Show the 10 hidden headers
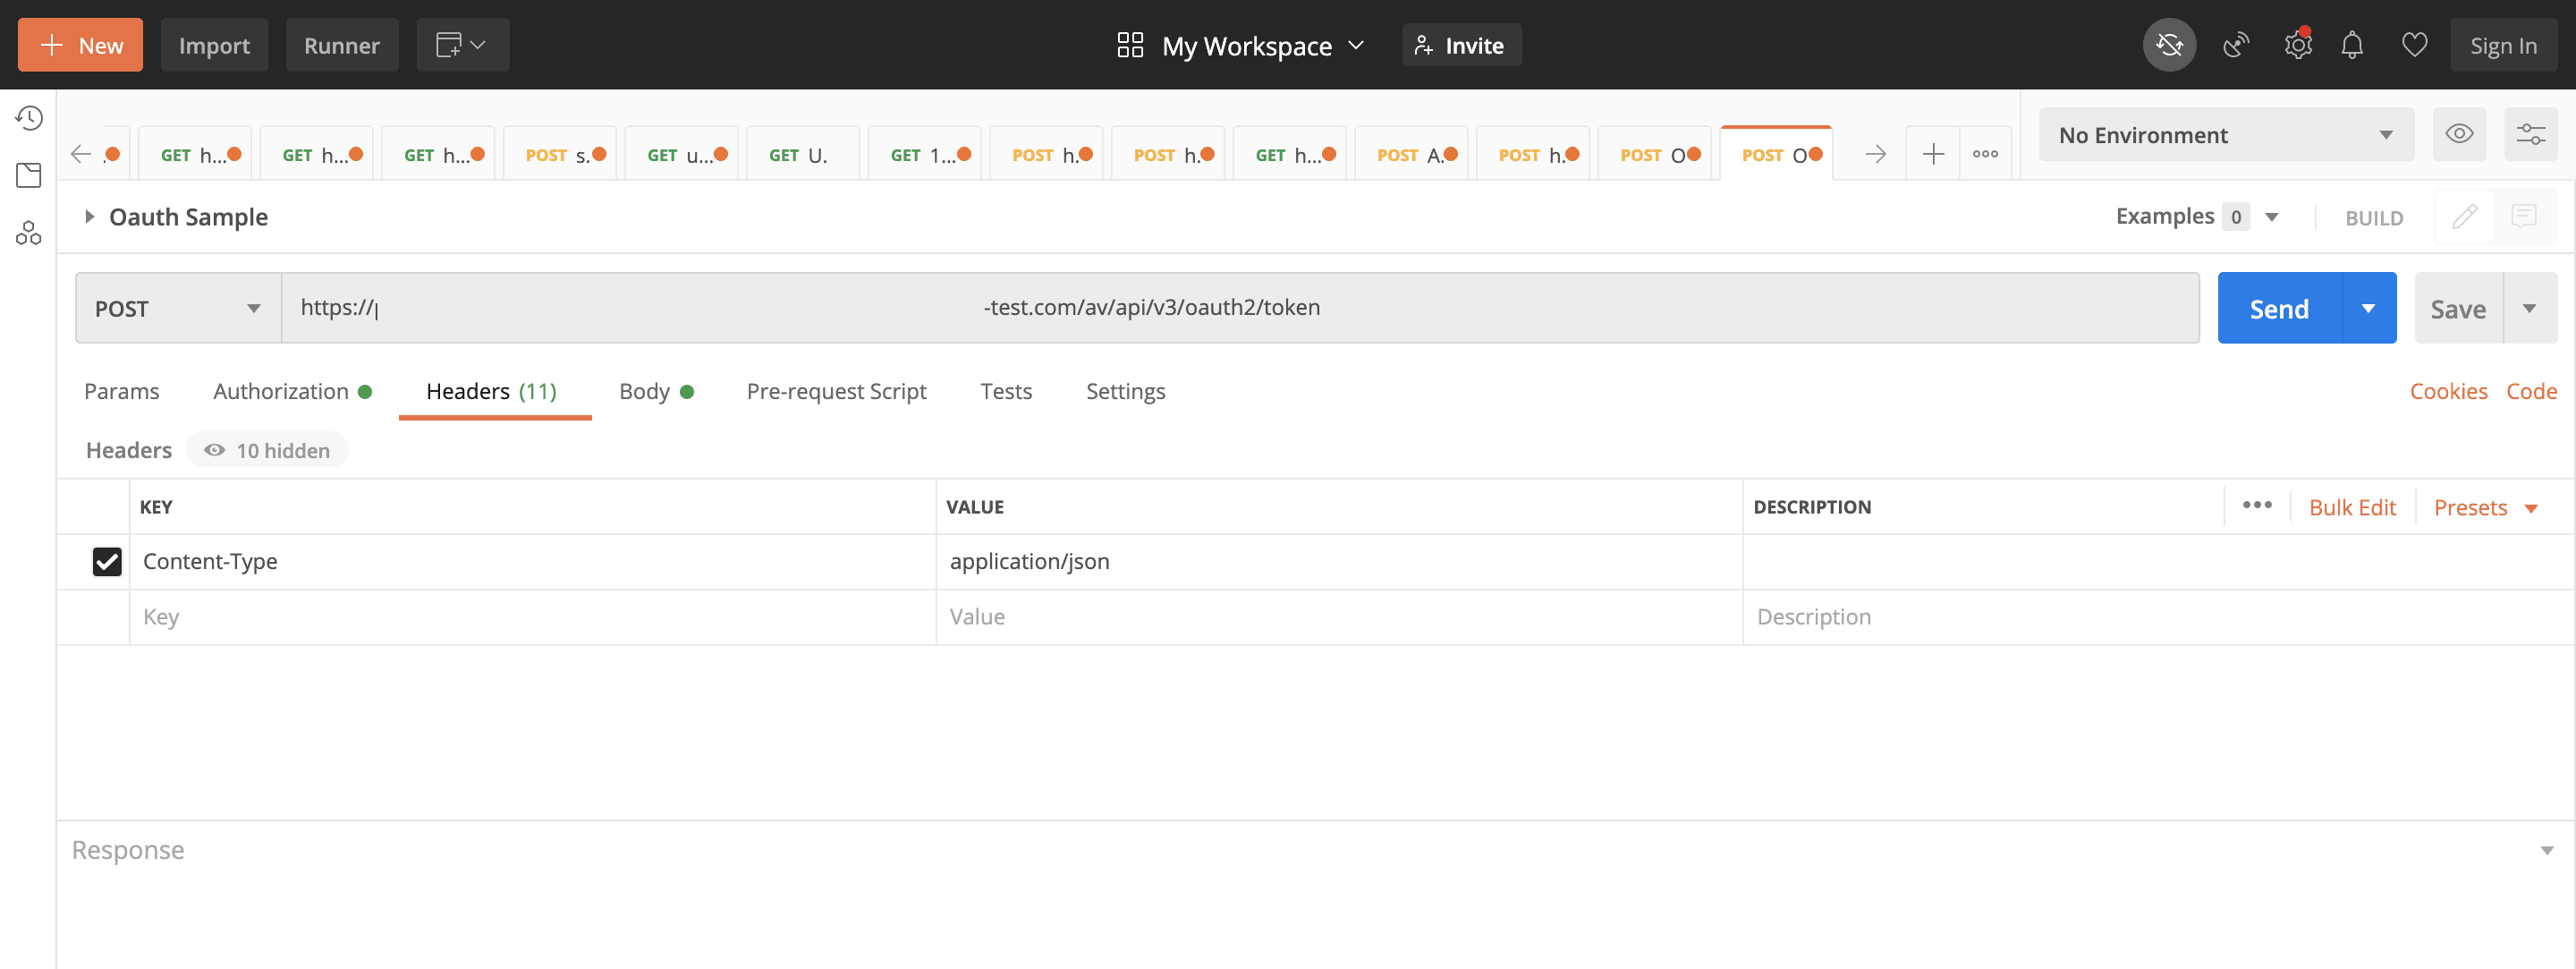2576x969 pixels. click(268, 450)
